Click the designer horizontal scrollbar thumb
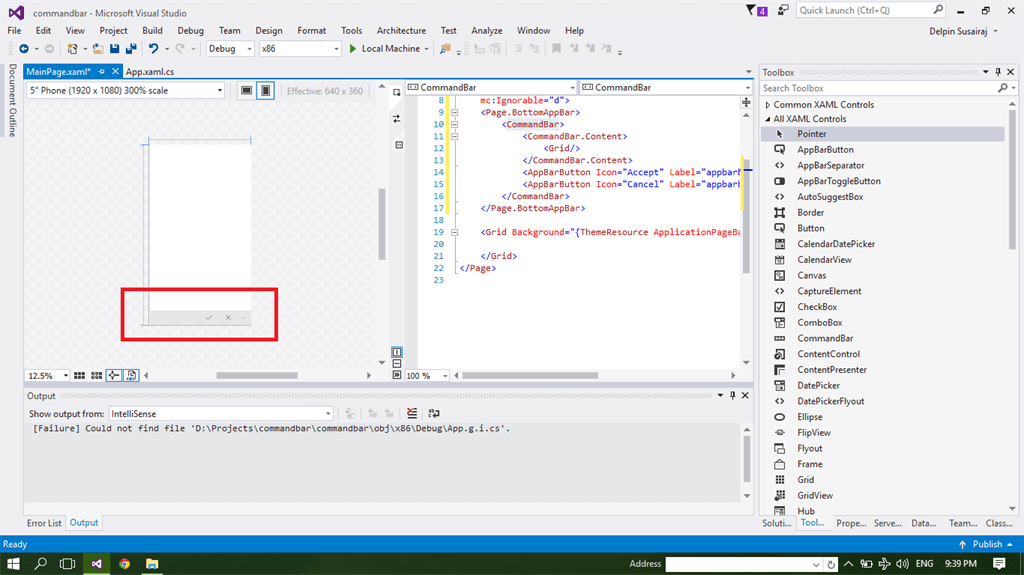 point(256,376)
